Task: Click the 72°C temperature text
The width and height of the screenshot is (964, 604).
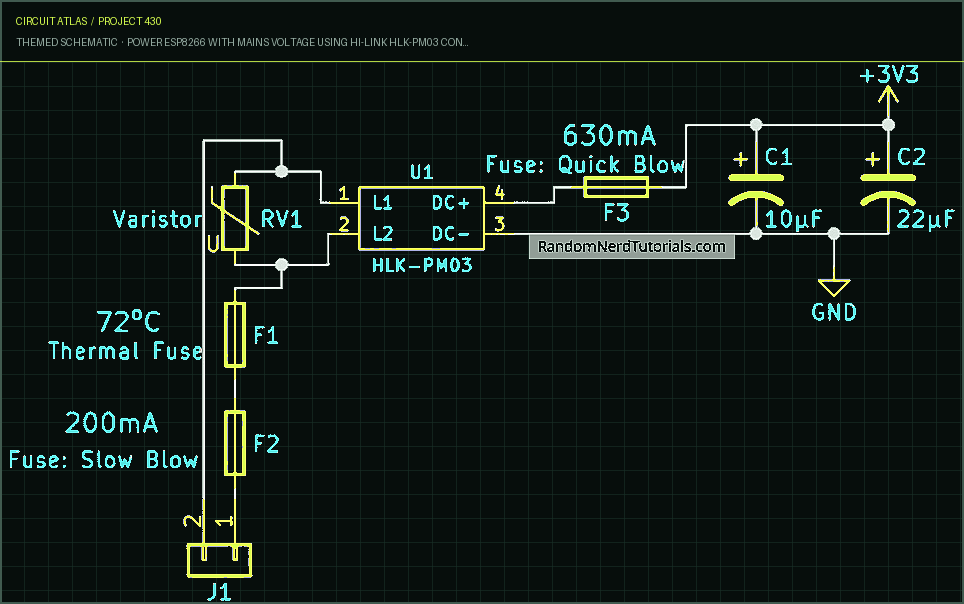Action: [128, 322]
